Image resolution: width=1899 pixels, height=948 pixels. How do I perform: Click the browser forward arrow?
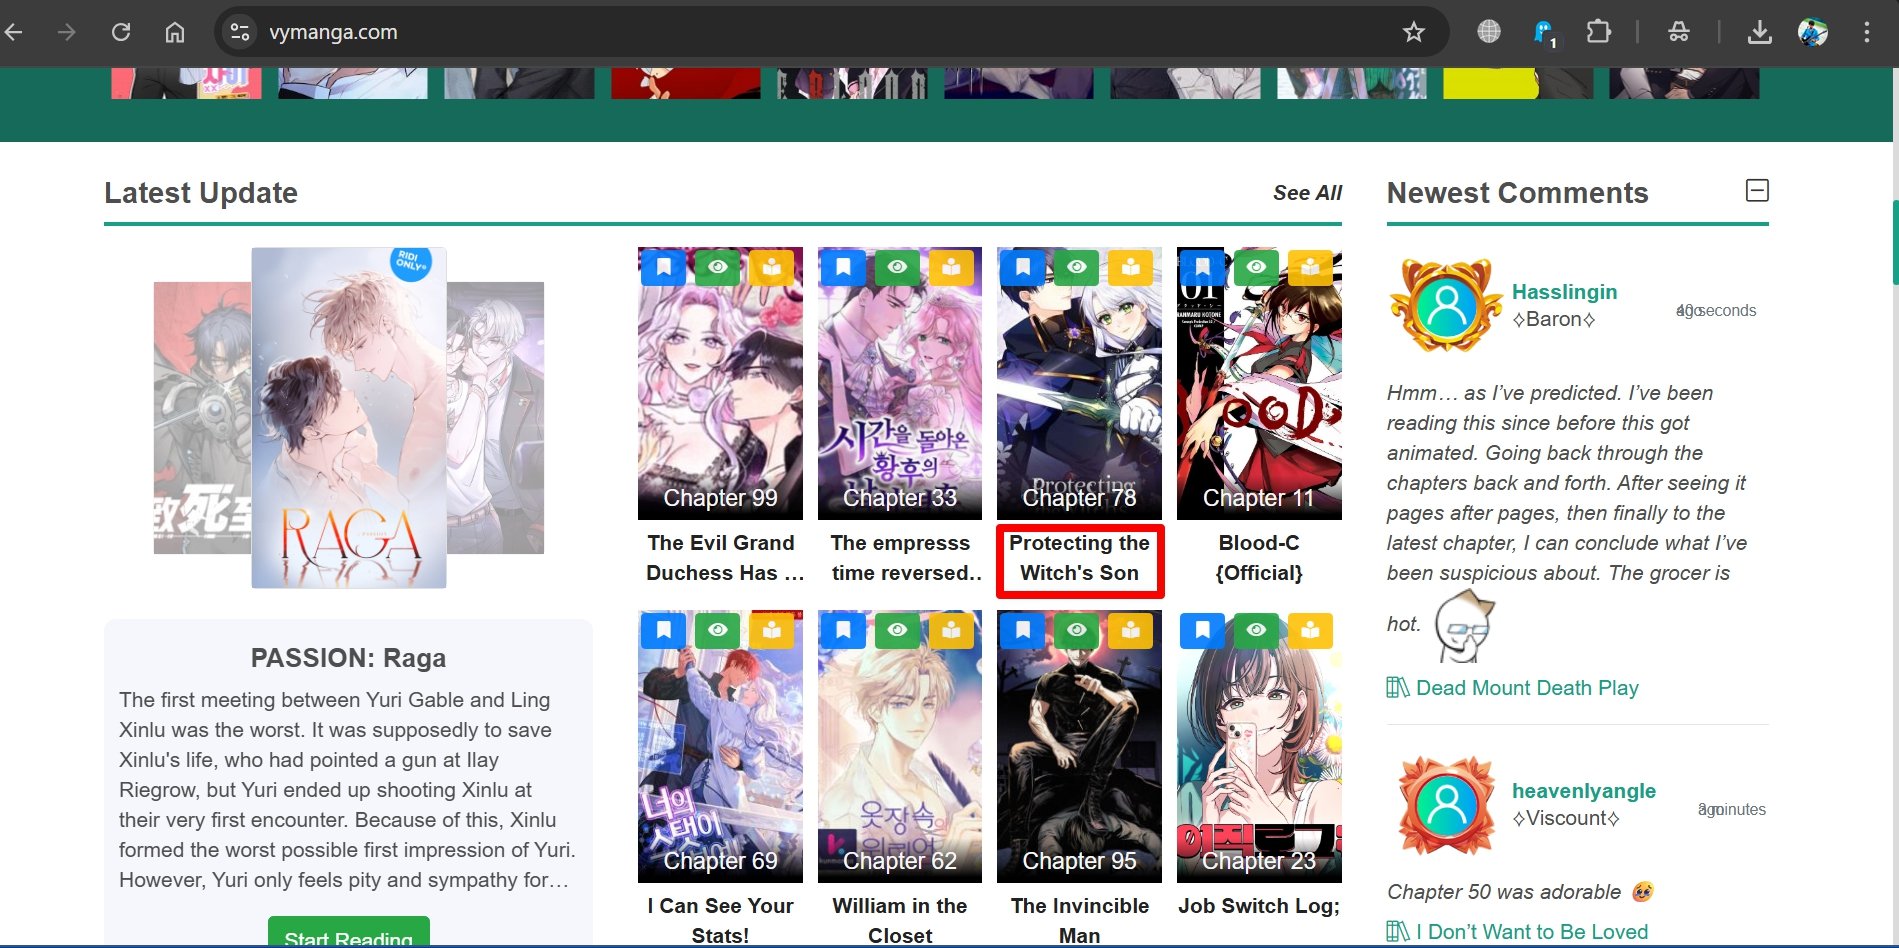click(x=67, y=32)
